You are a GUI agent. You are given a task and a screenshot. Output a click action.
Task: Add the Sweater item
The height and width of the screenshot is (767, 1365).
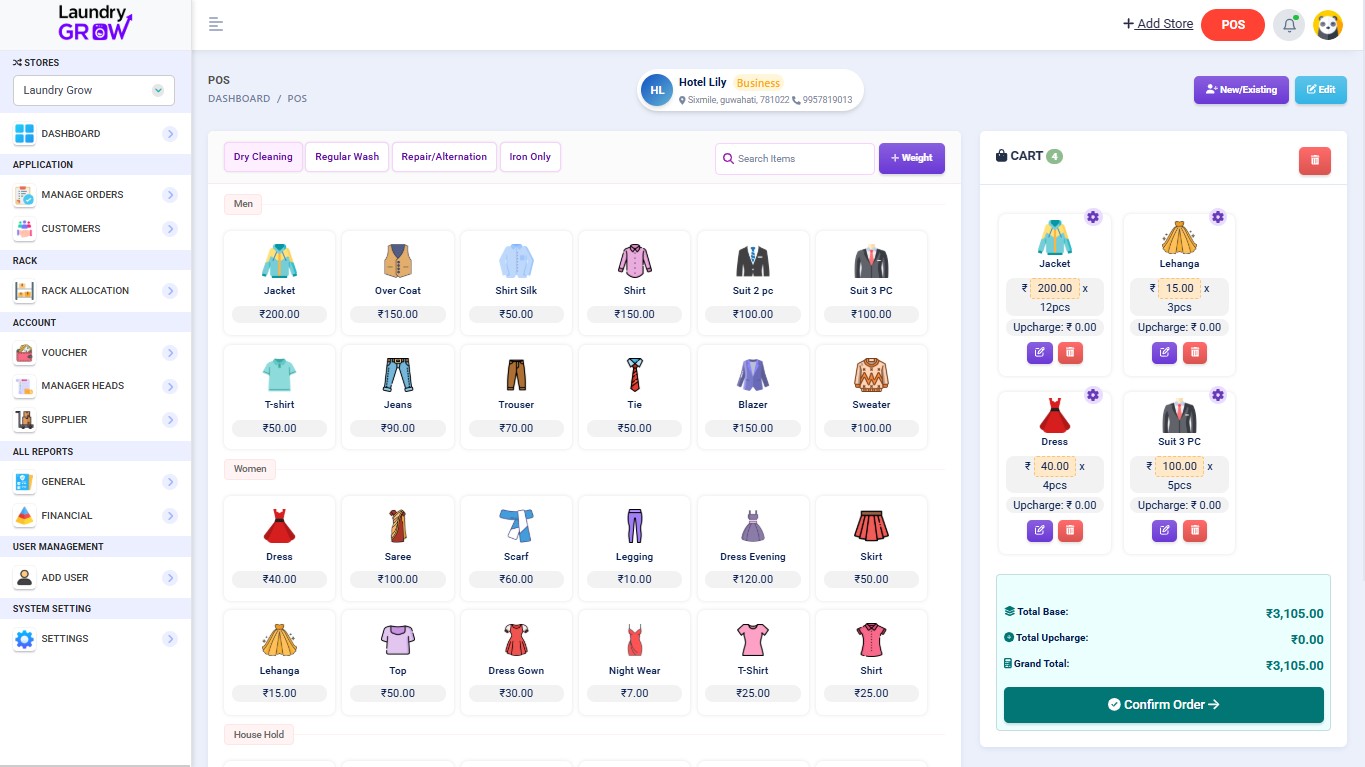point(871,397)
